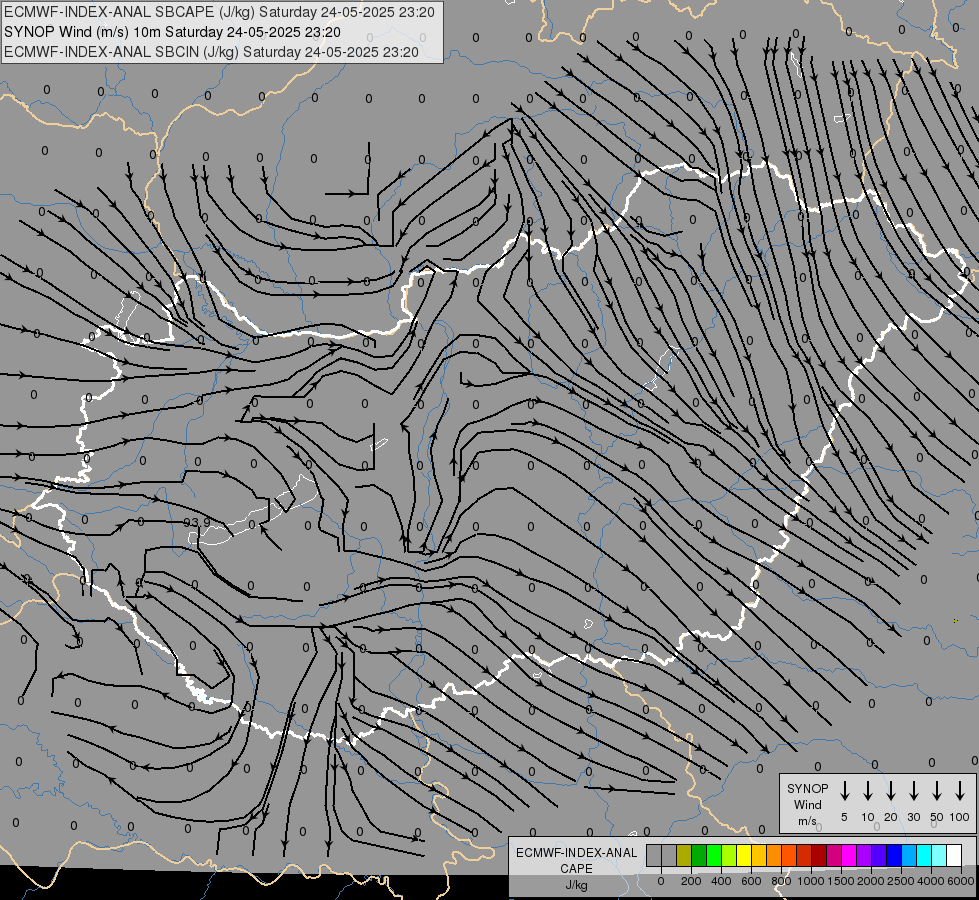The width and height of the screenshot is (979, 900).
Task: Click the wind arrow above the 10 label
Action: tap(868, 790)
